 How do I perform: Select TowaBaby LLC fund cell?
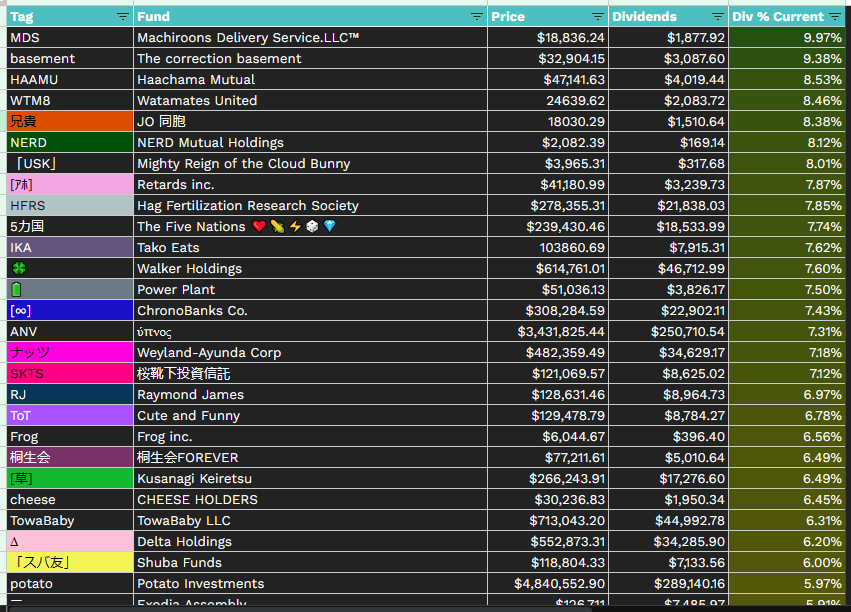pyautogui.click(x=310, y=521)
